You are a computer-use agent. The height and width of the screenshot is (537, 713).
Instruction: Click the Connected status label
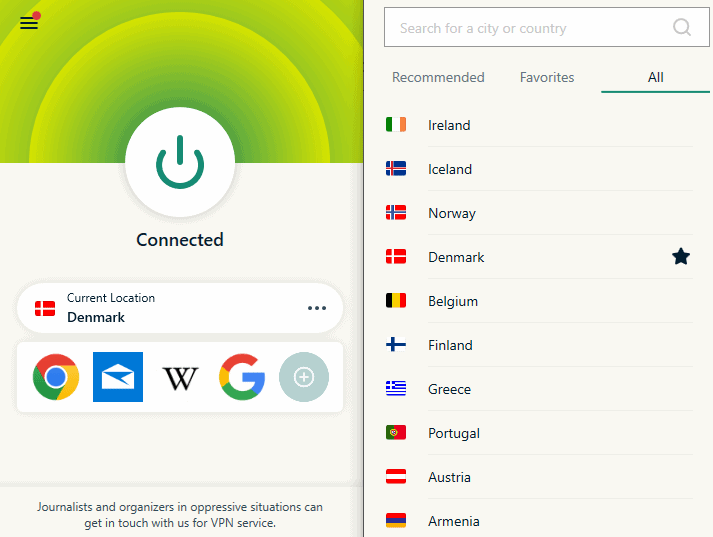click(180, 240)
